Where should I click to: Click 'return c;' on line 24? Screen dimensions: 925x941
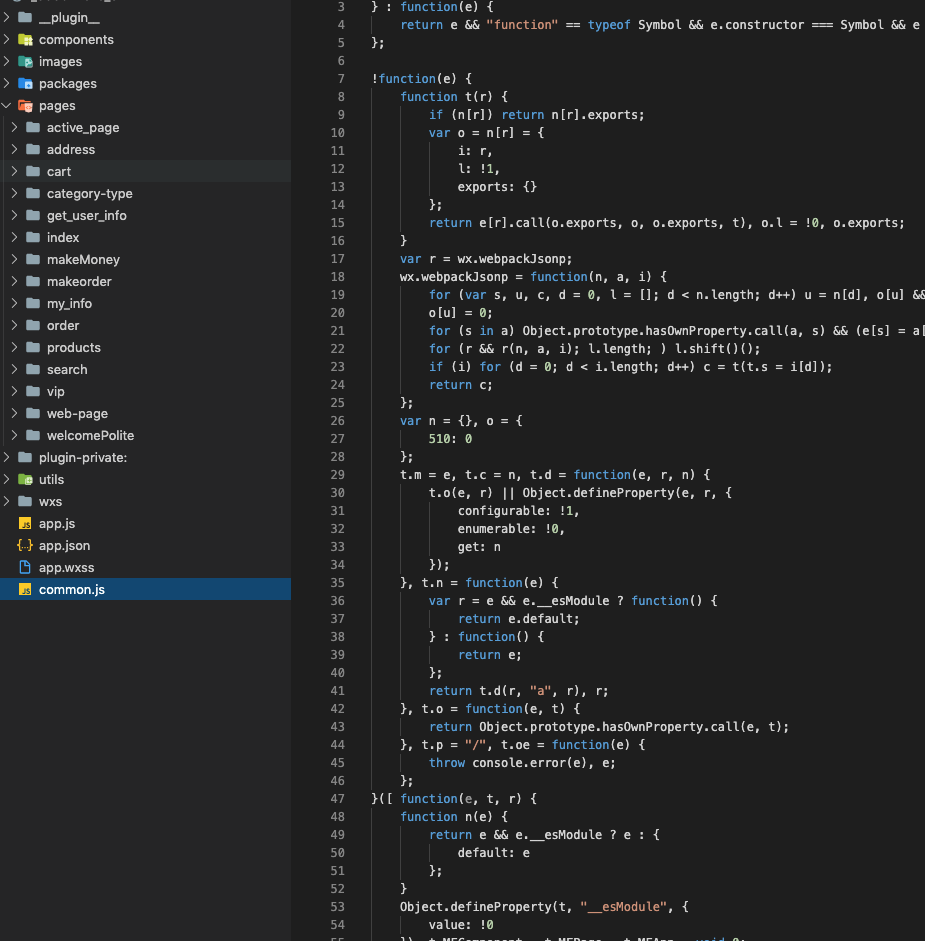(x=461, y=385)
